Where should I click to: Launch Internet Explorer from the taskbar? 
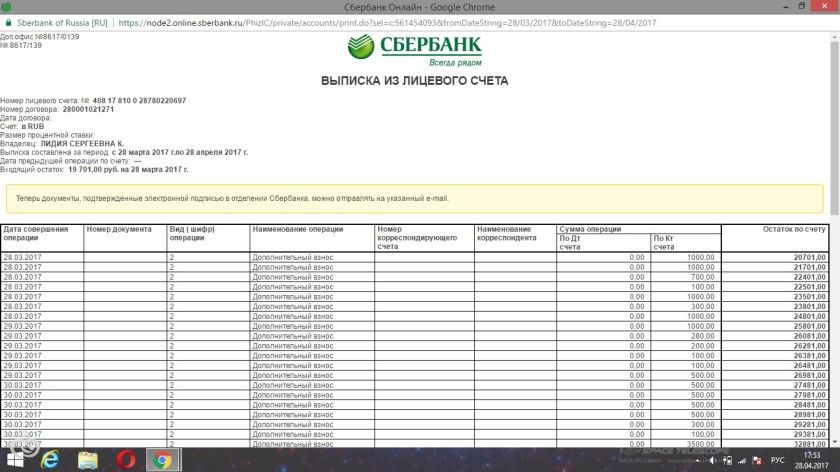(50, 460)
